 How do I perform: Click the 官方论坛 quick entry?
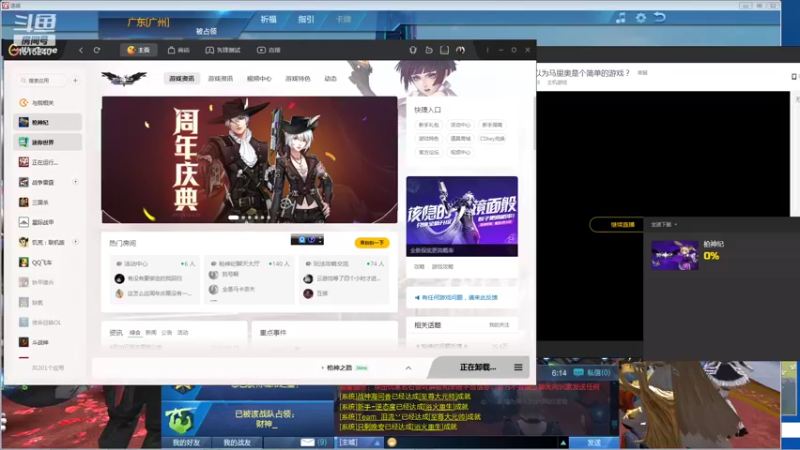tap(429, 153)
